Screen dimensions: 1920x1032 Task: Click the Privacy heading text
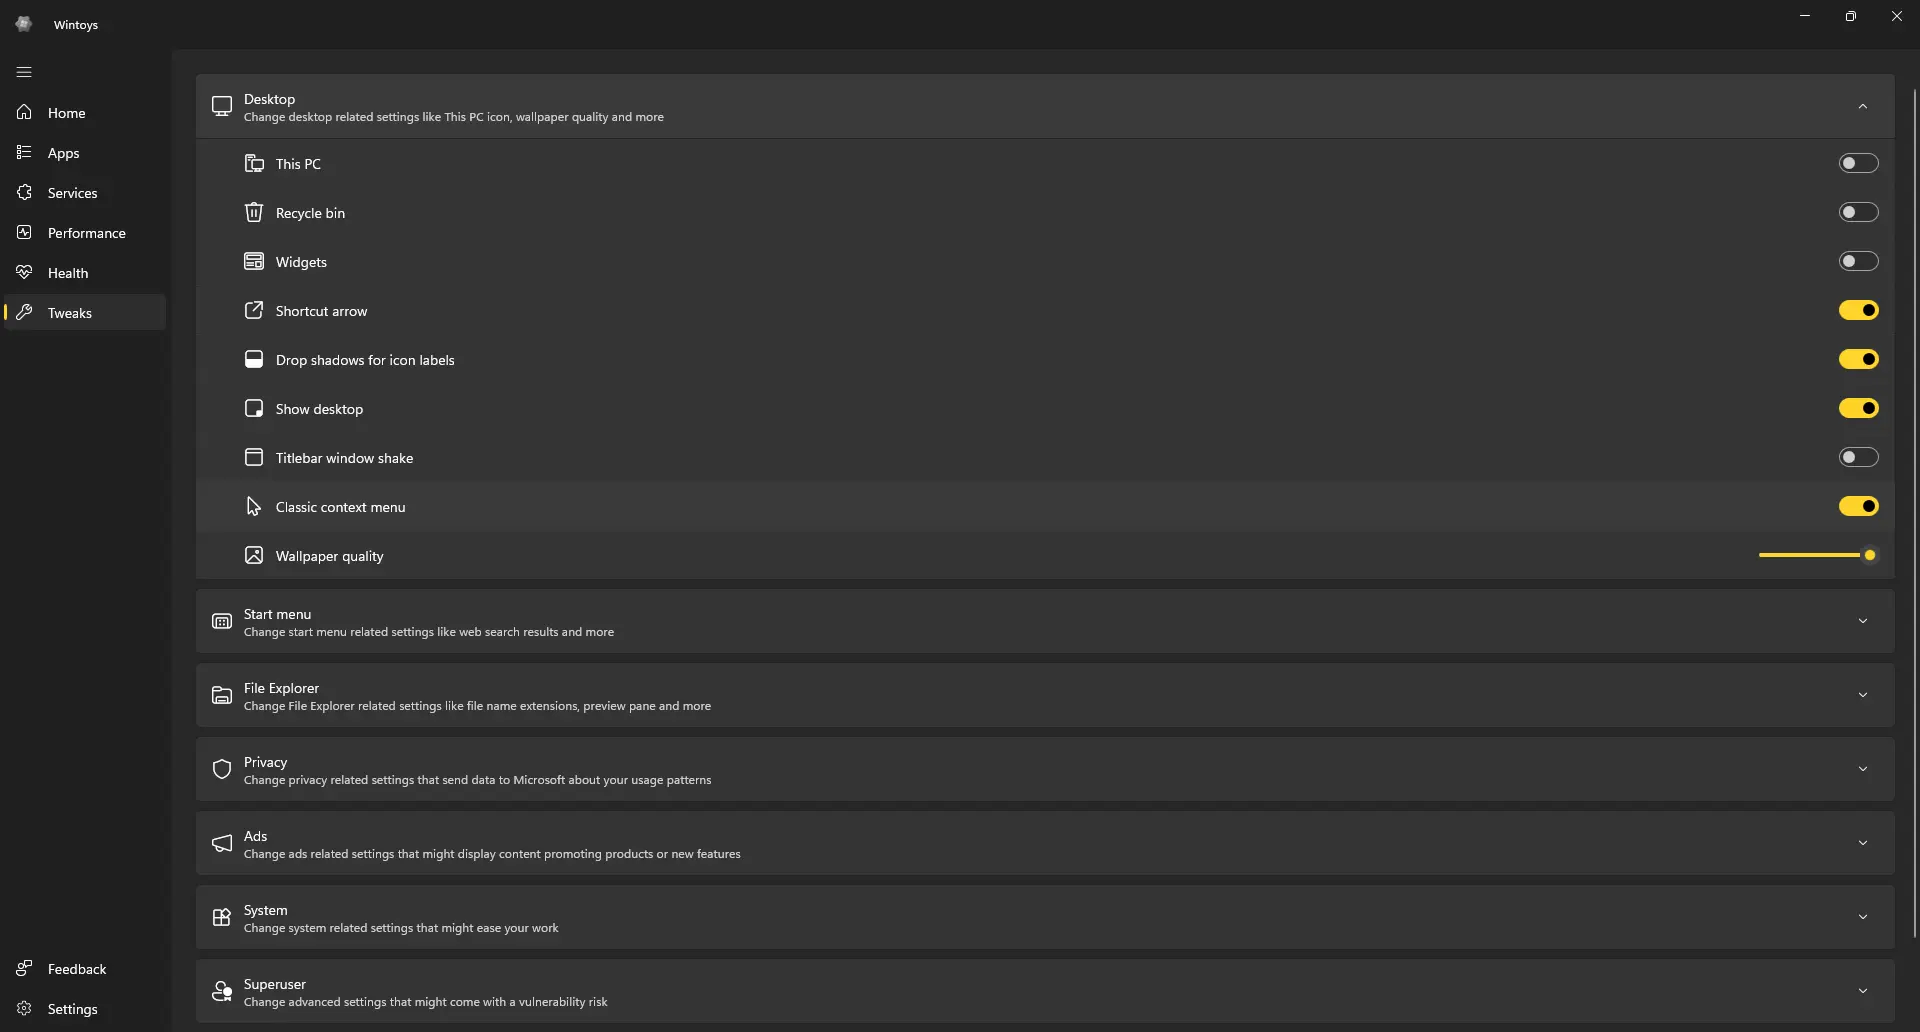point(265,762)
